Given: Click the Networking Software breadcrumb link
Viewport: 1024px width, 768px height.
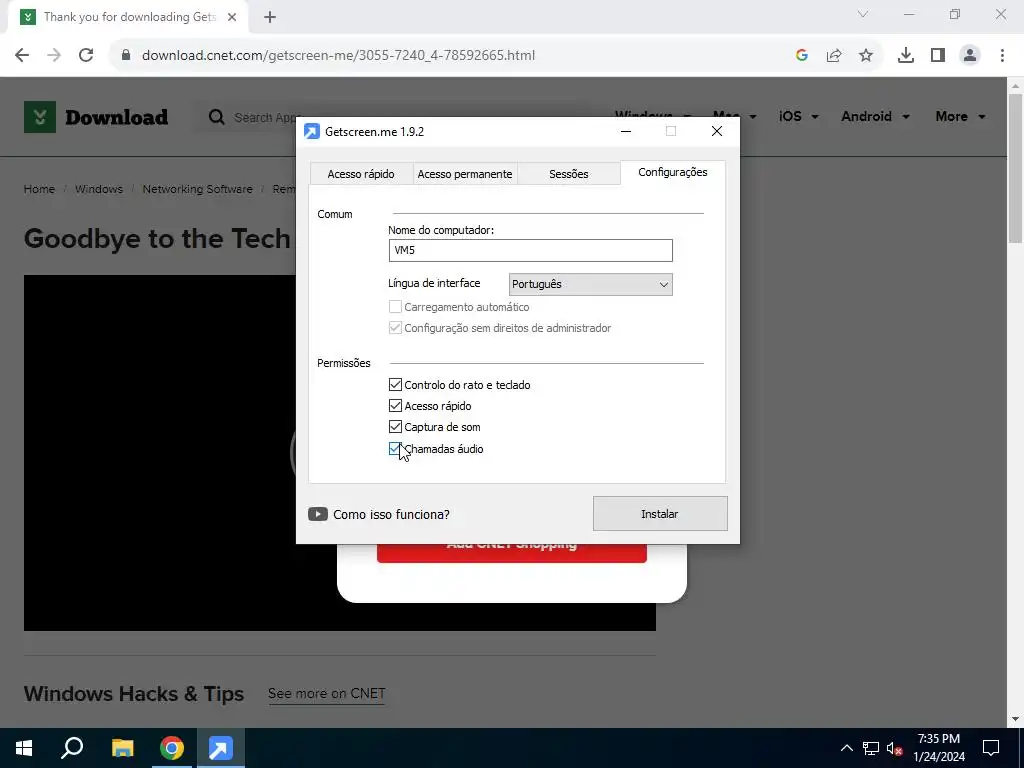Looking at the screenshot, I should [x=197, y=189].
